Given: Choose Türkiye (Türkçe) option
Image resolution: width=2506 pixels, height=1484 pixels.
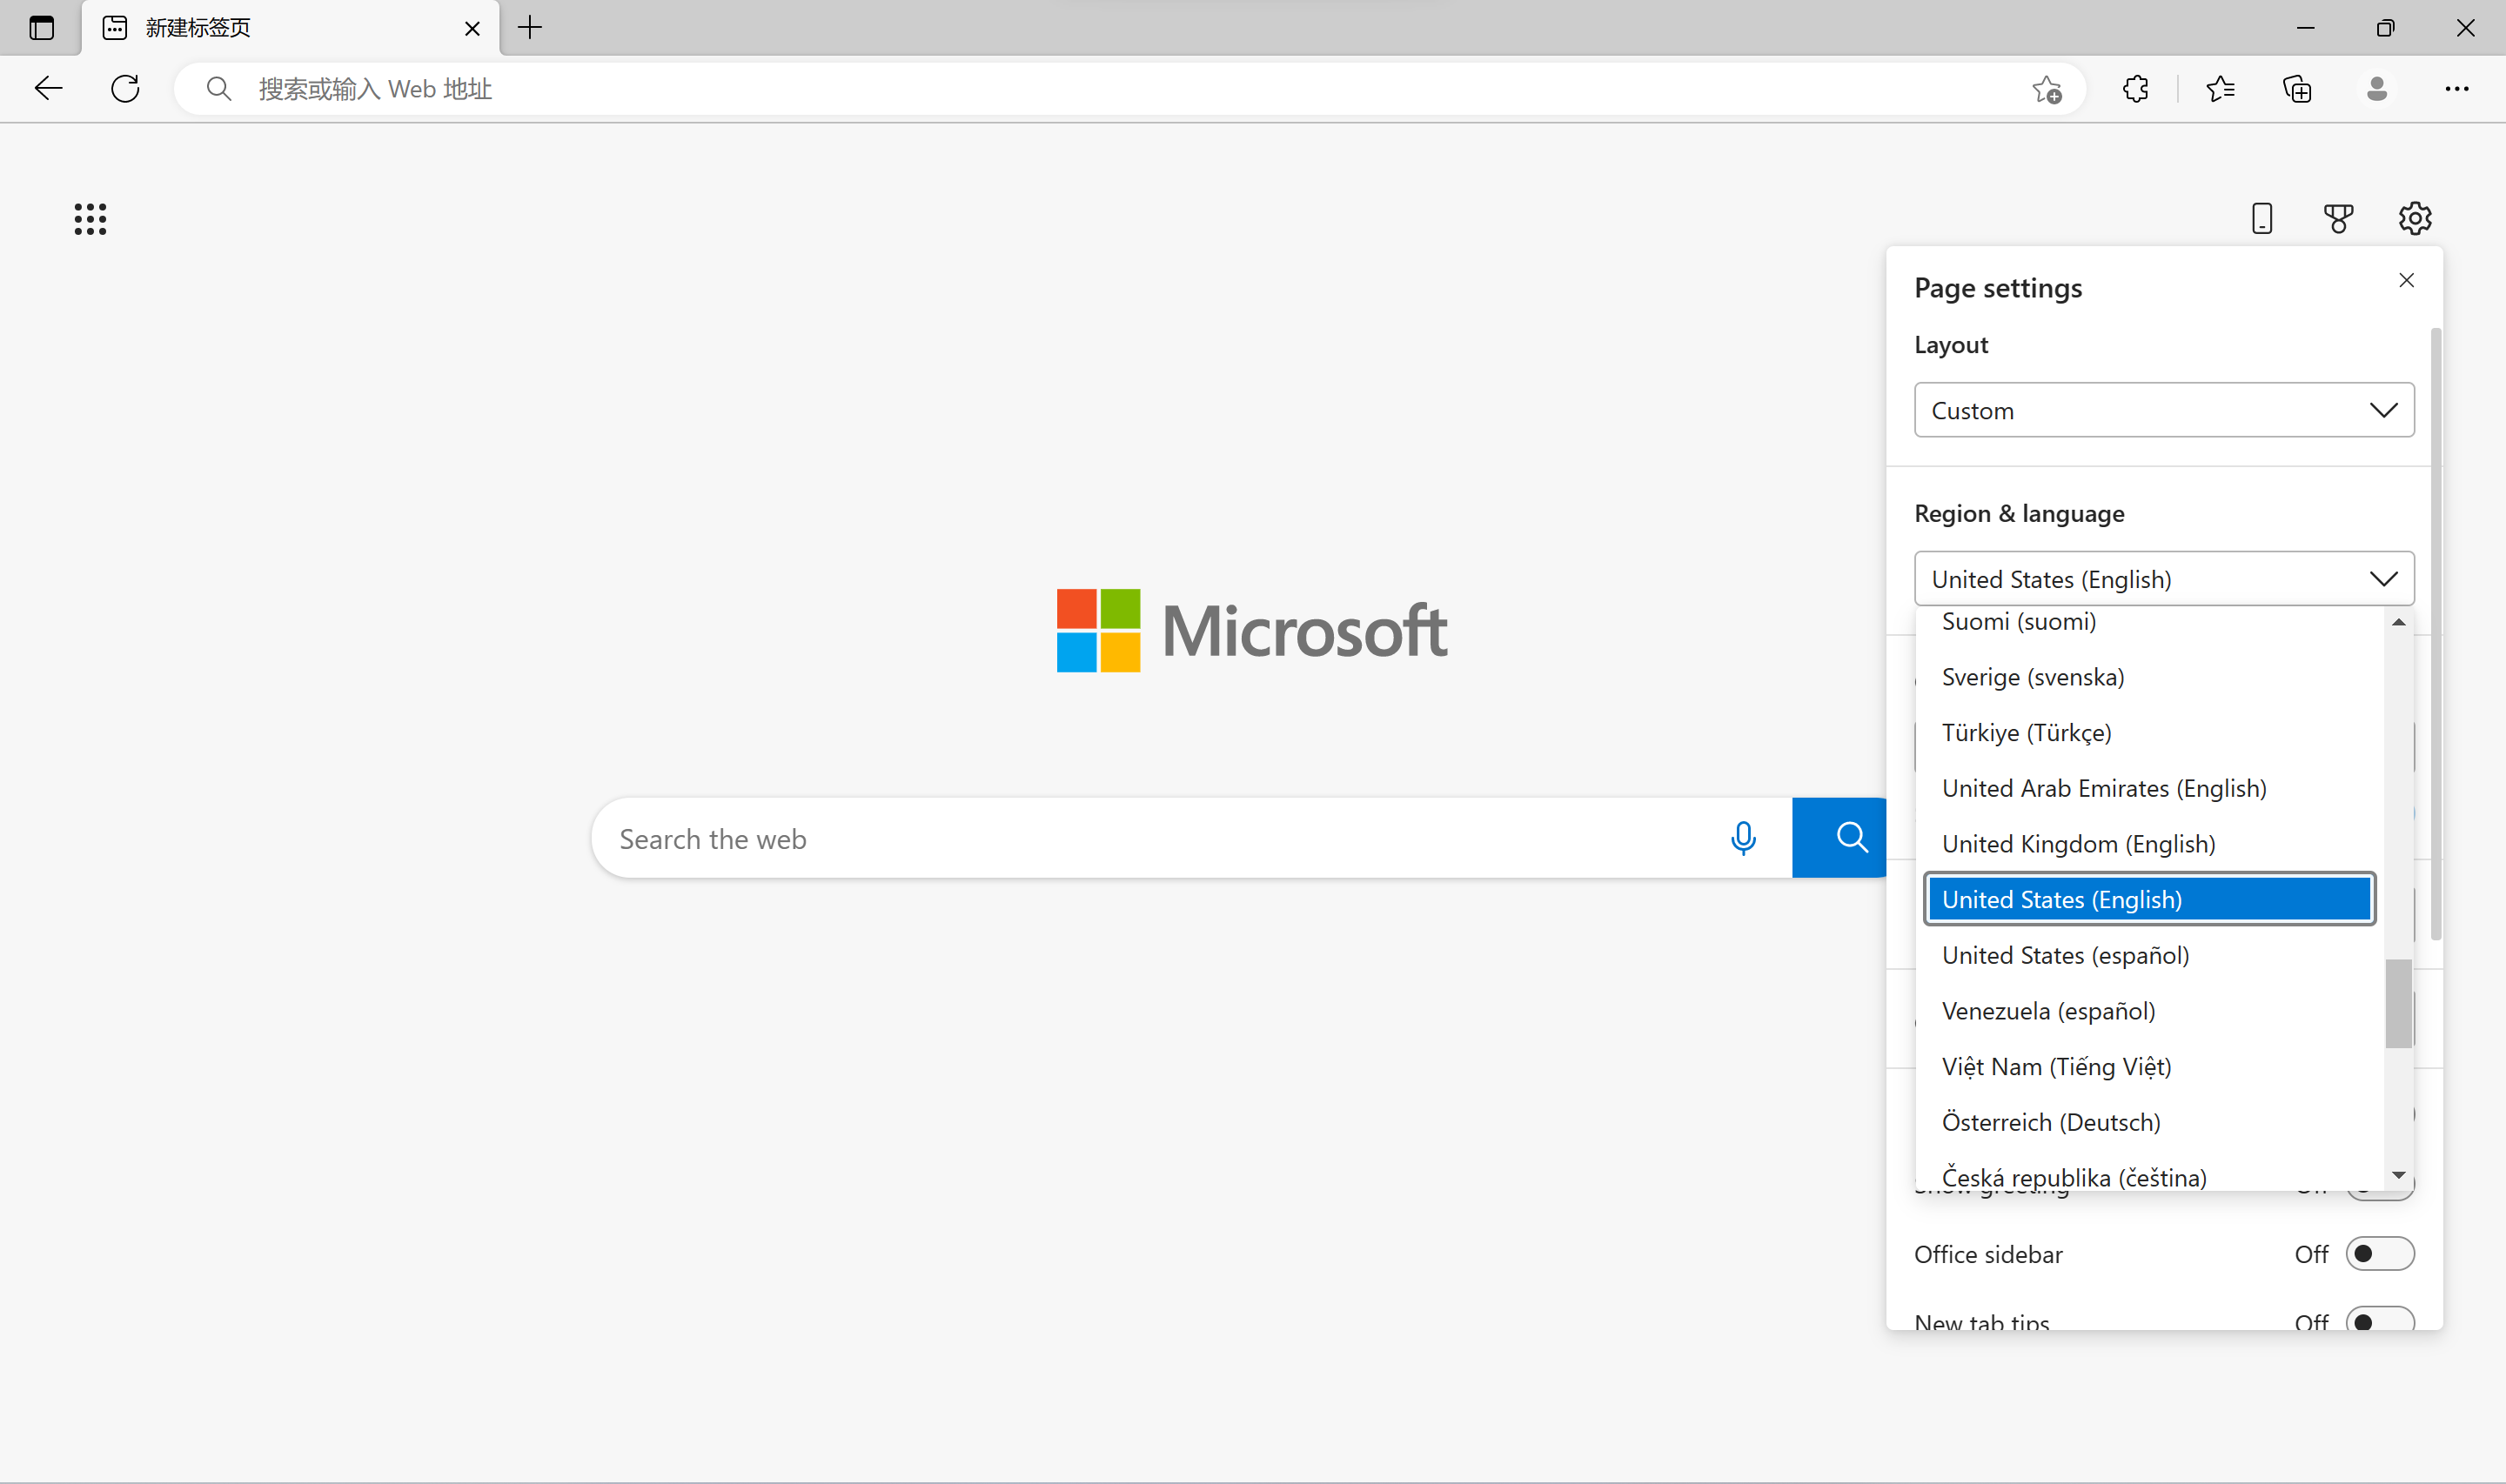Looking at the screenshot, I should [2149, 733].
